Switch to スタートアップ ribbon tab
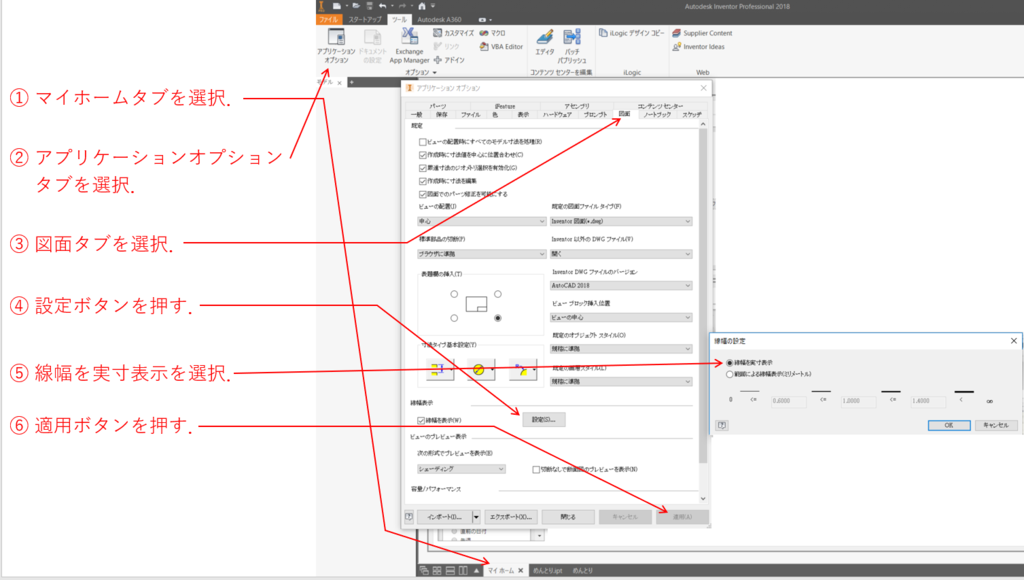Screen dimensions: 1024x580 (364, 20)
